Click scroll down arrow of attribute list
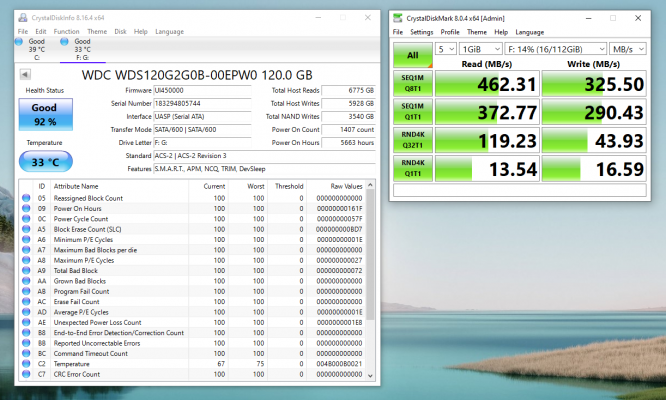Viewport: 666px width, 400px height. point(370,375)
